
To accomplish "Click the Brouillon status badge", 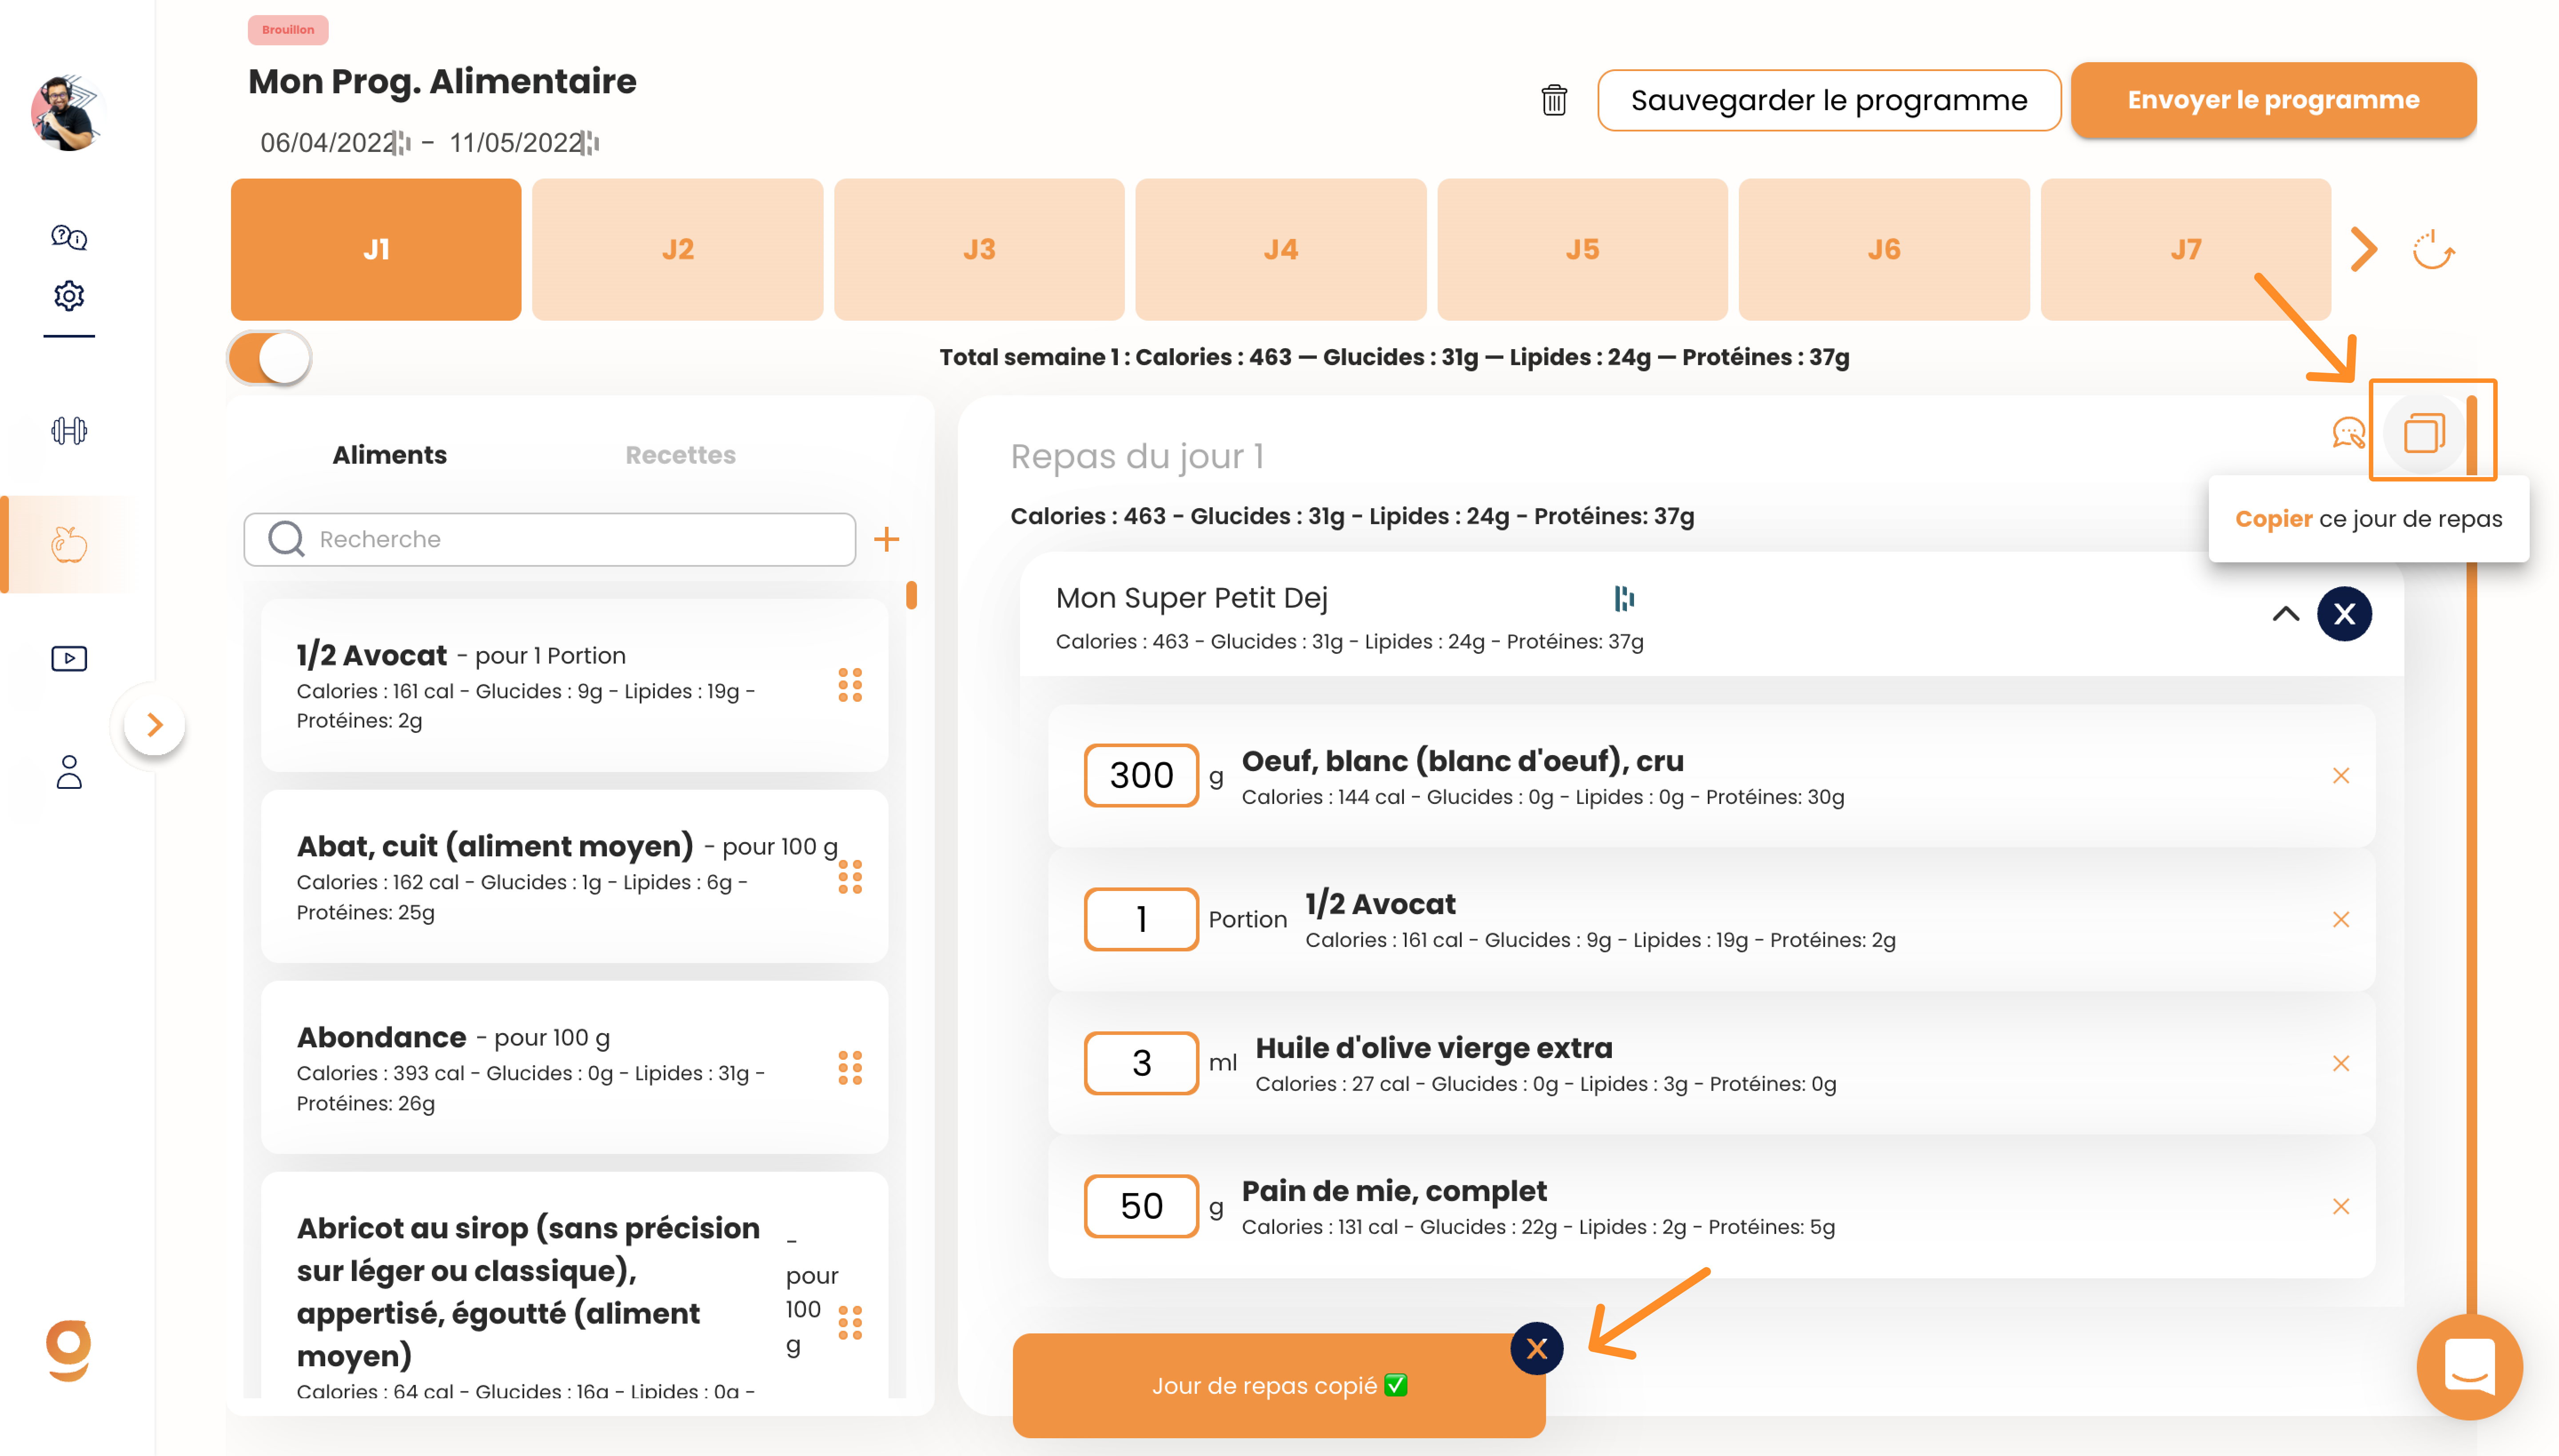I will point(288,30).
